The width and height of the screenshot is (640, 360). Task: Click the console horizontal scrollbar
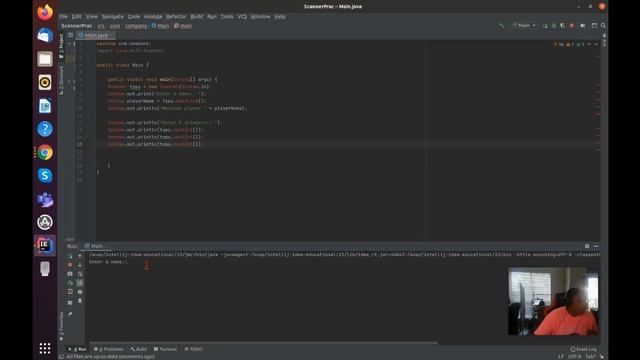tap(263, 343)
